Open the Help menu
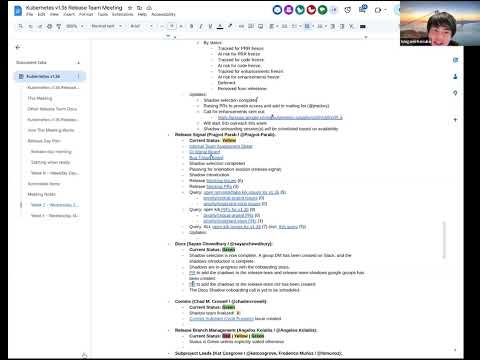This screenshot has height=360, width=480. 142,14
